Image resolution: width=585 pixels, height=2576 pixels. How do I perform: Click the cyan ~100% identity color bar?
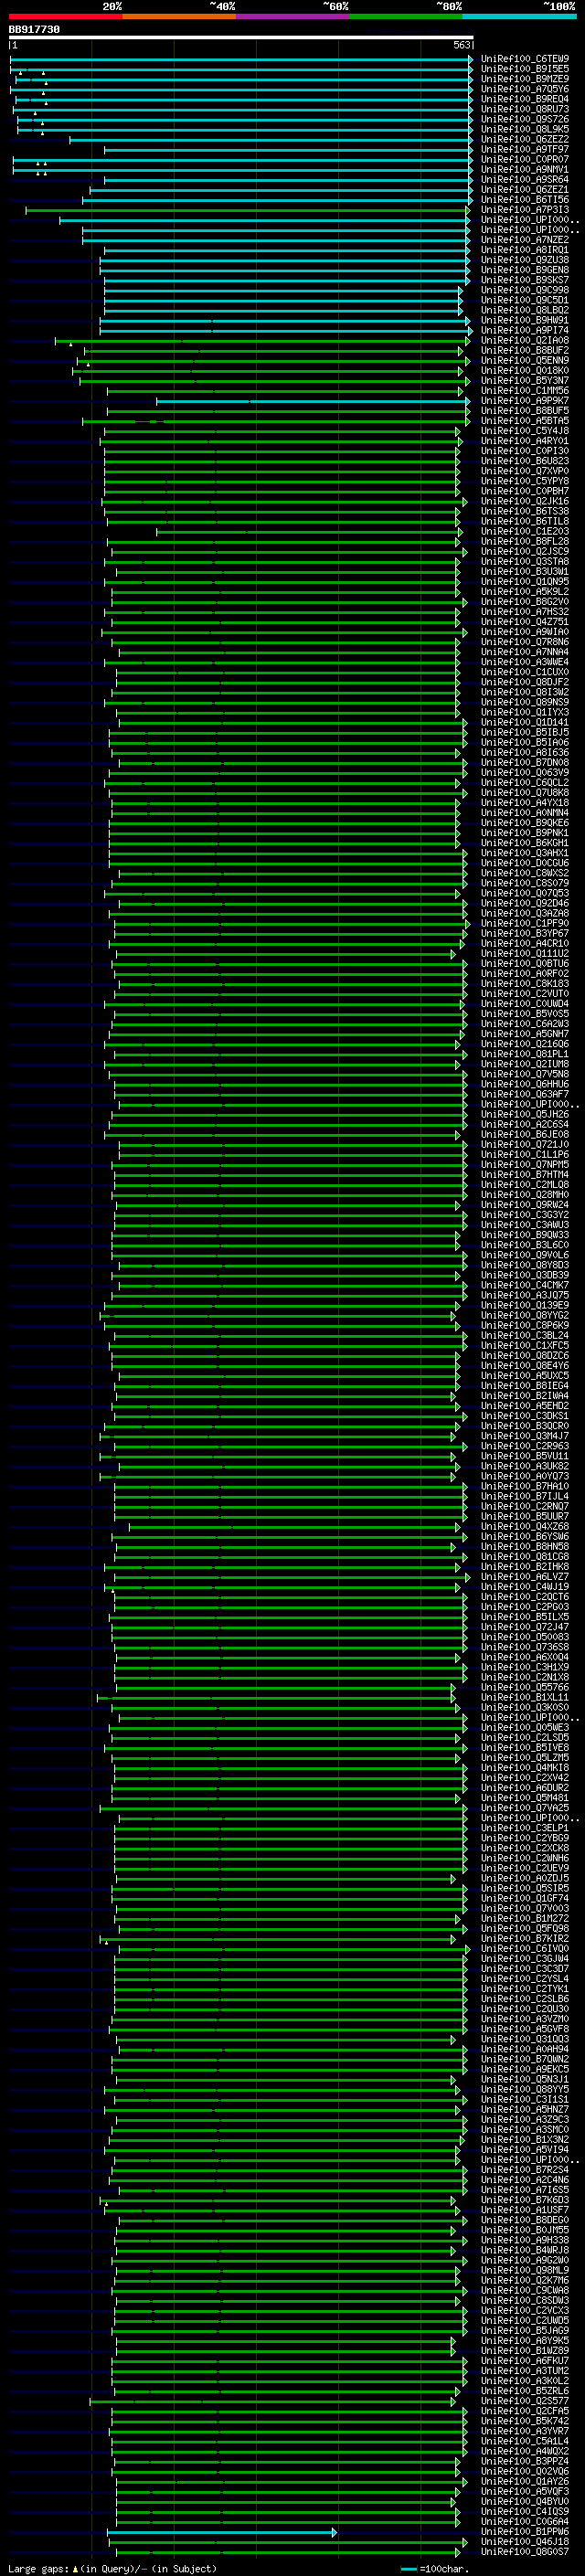coord(519,16)
